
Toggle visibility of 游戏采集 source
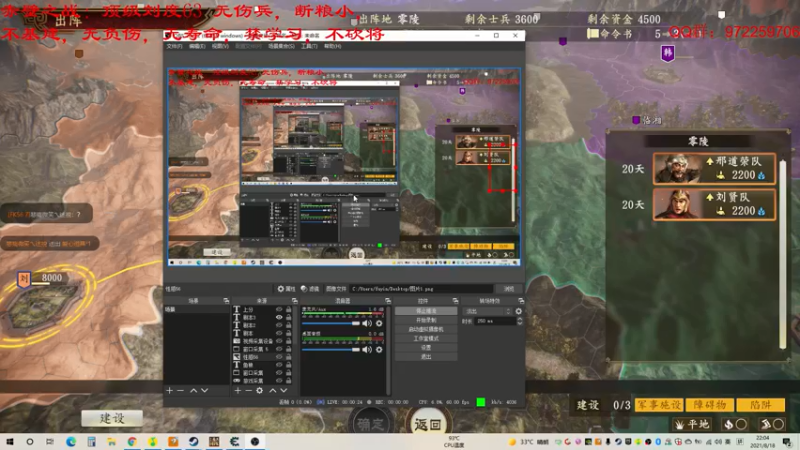coord(279,381)
